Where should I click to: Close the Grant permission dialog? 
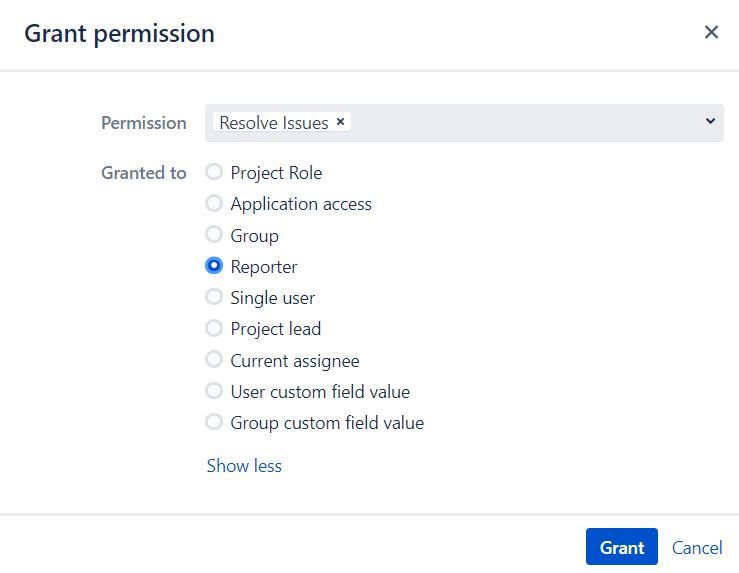[711, 33]
